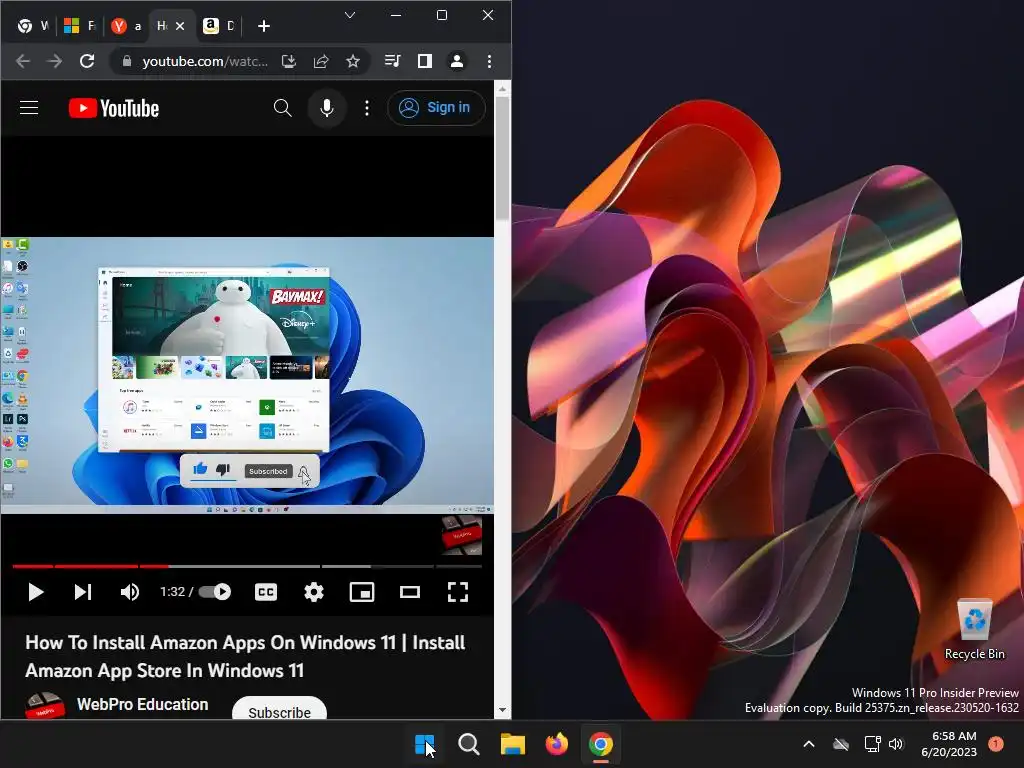The width and height of the screenshot is (1024, 768).
Task: Open YouTube search magnifier
Action: (x=282, y=108)
